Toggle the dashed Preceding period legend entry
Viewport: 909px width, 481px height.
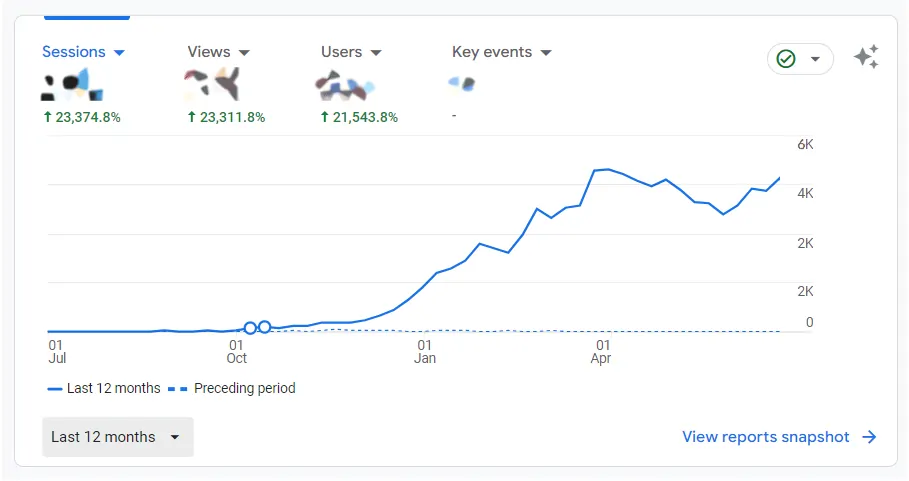click(231, 388)
